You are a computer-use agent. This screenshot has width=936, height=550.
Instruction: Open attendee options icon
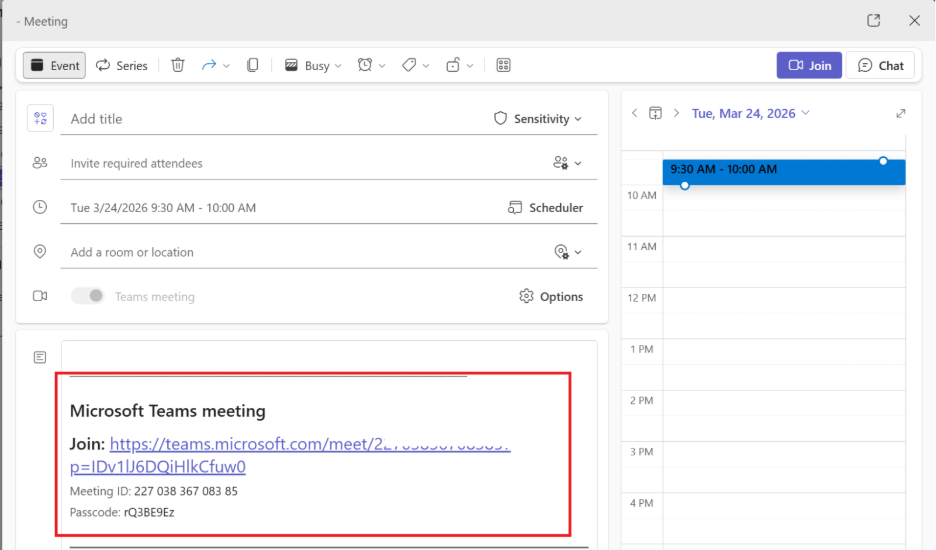coord(567,163)
